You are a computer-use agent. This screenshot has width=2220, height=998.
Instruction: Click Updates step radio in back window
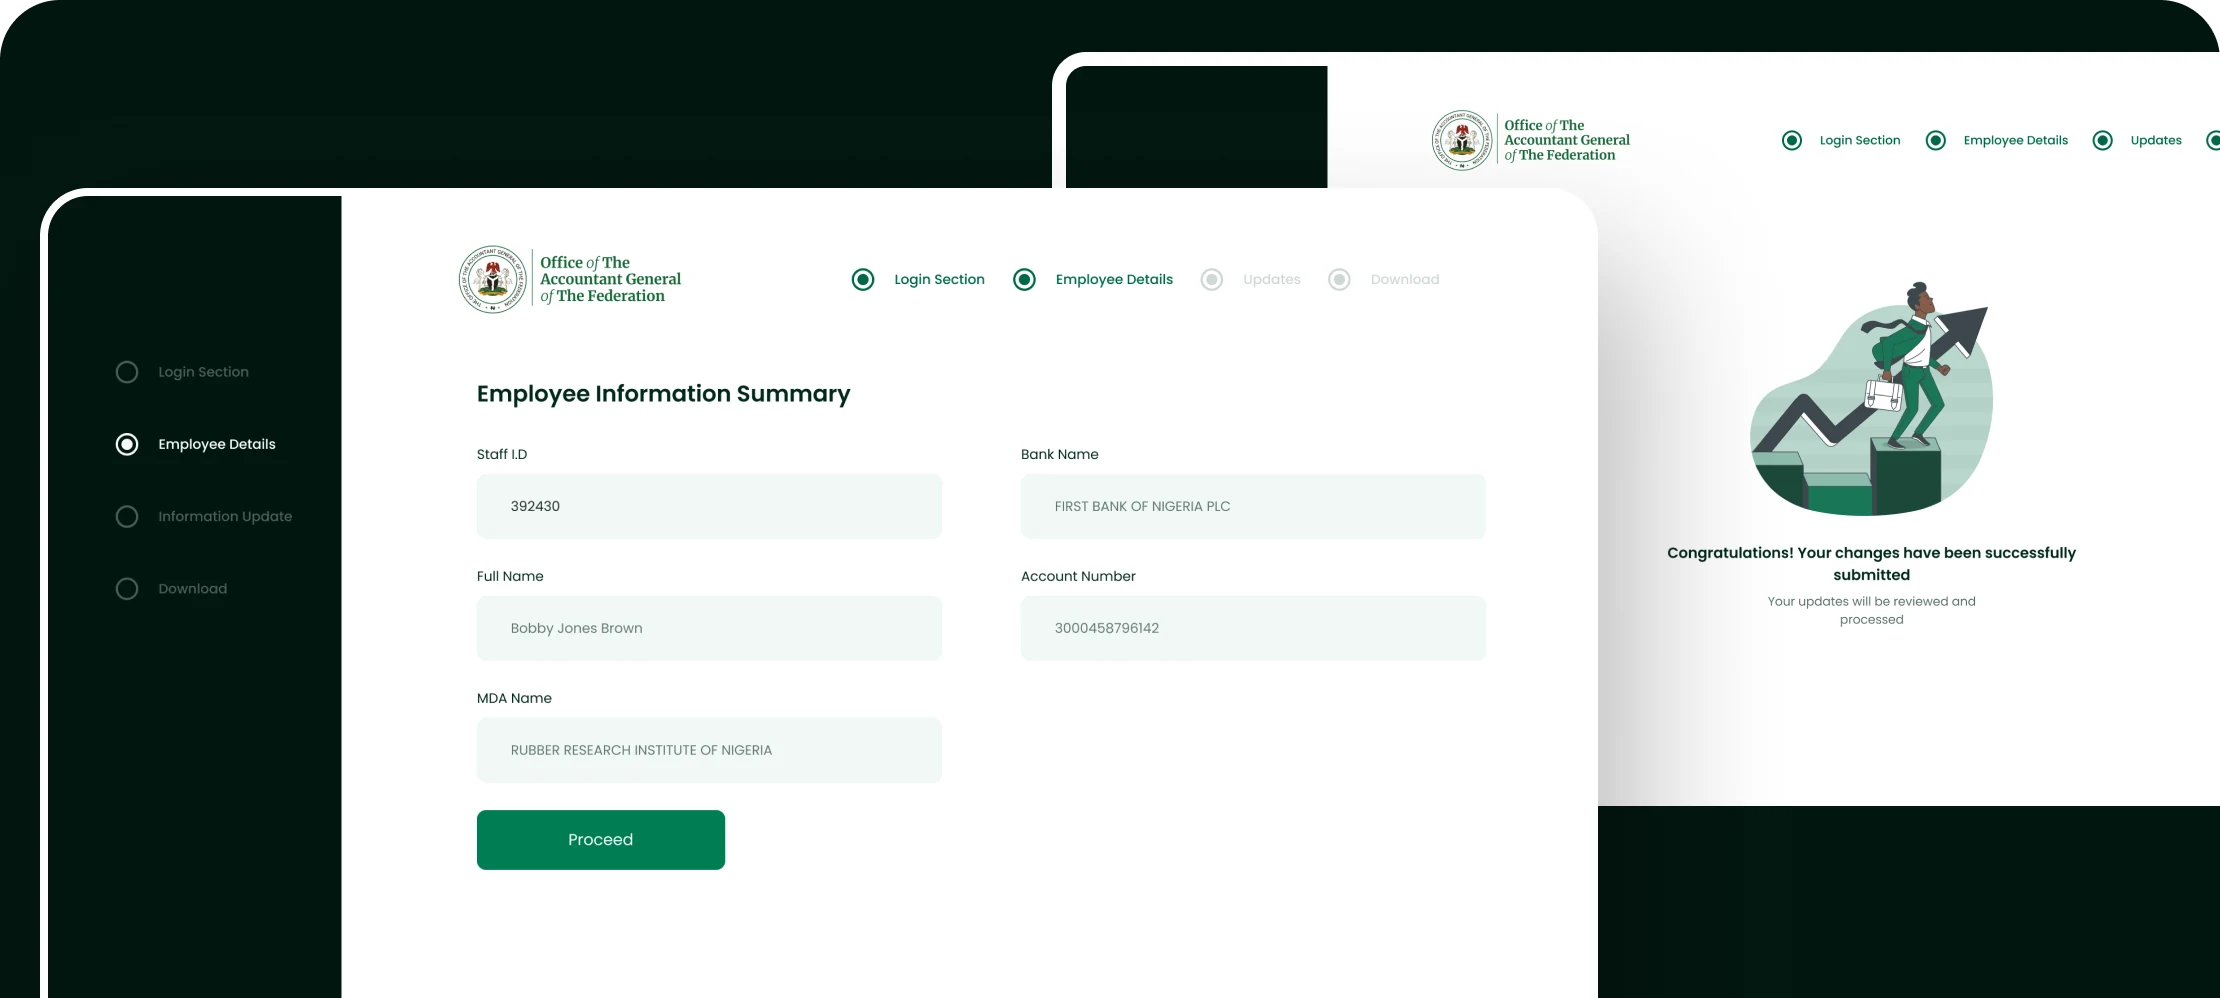coord(2103,140)
